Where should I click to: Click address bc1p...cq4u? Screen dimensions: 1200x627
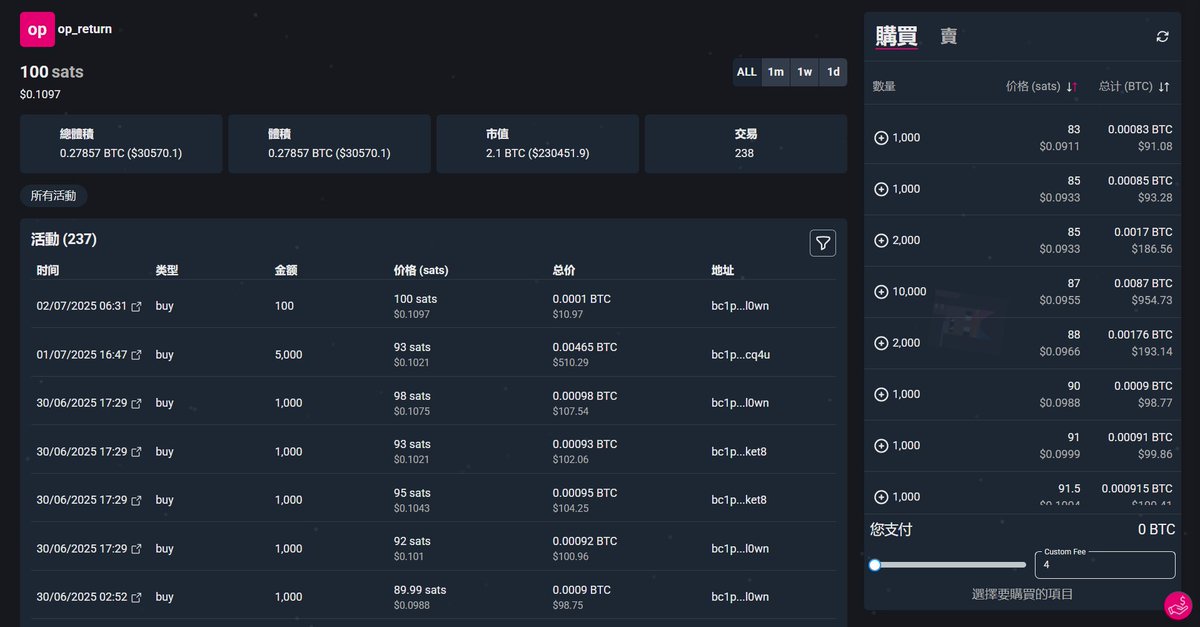[x=739, y=355]
